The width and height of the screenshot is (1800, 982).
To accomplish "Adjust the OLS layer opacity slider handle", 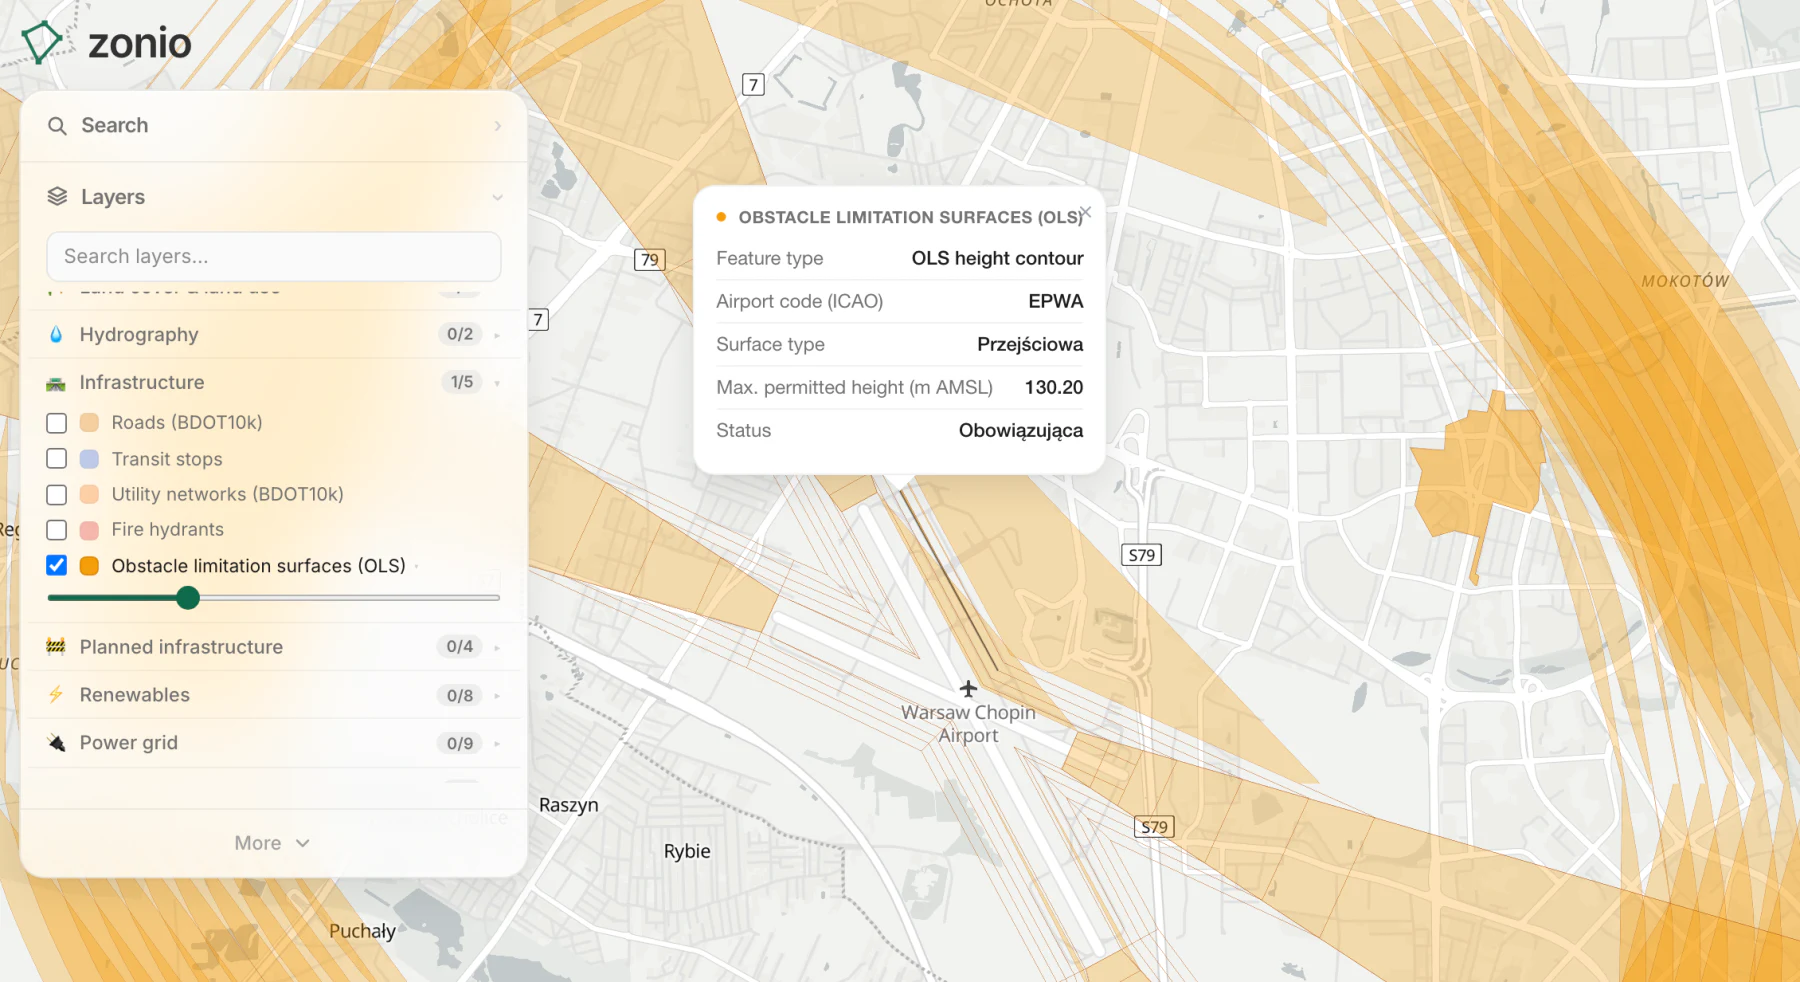I will [188, 598].
